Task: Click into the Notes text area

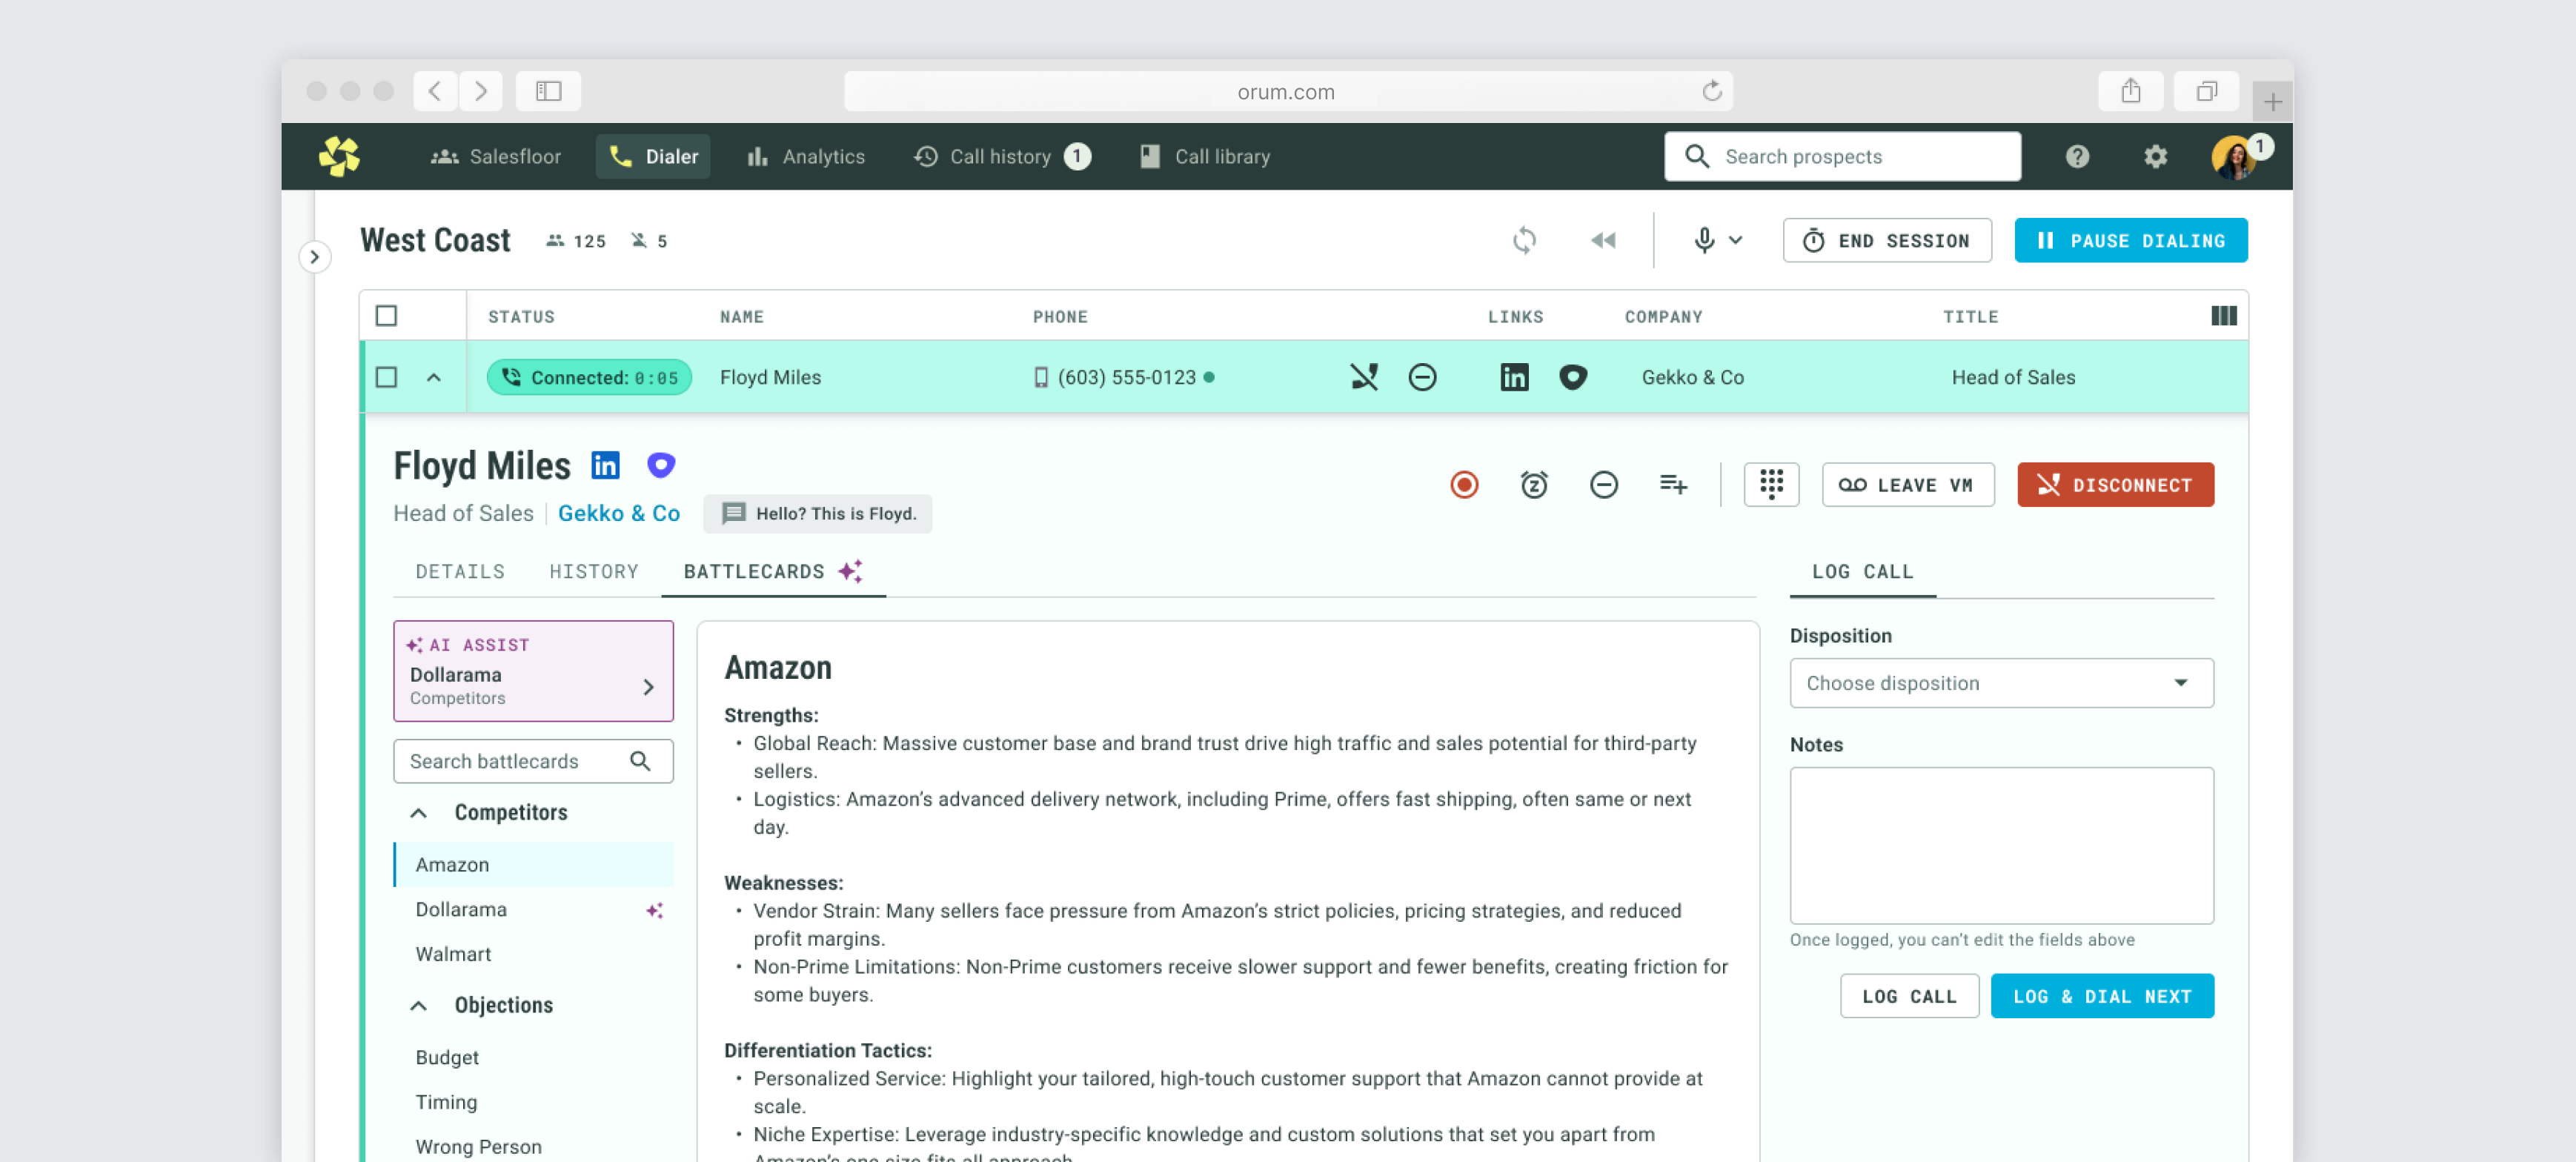Action: (x=2001, y=845)
